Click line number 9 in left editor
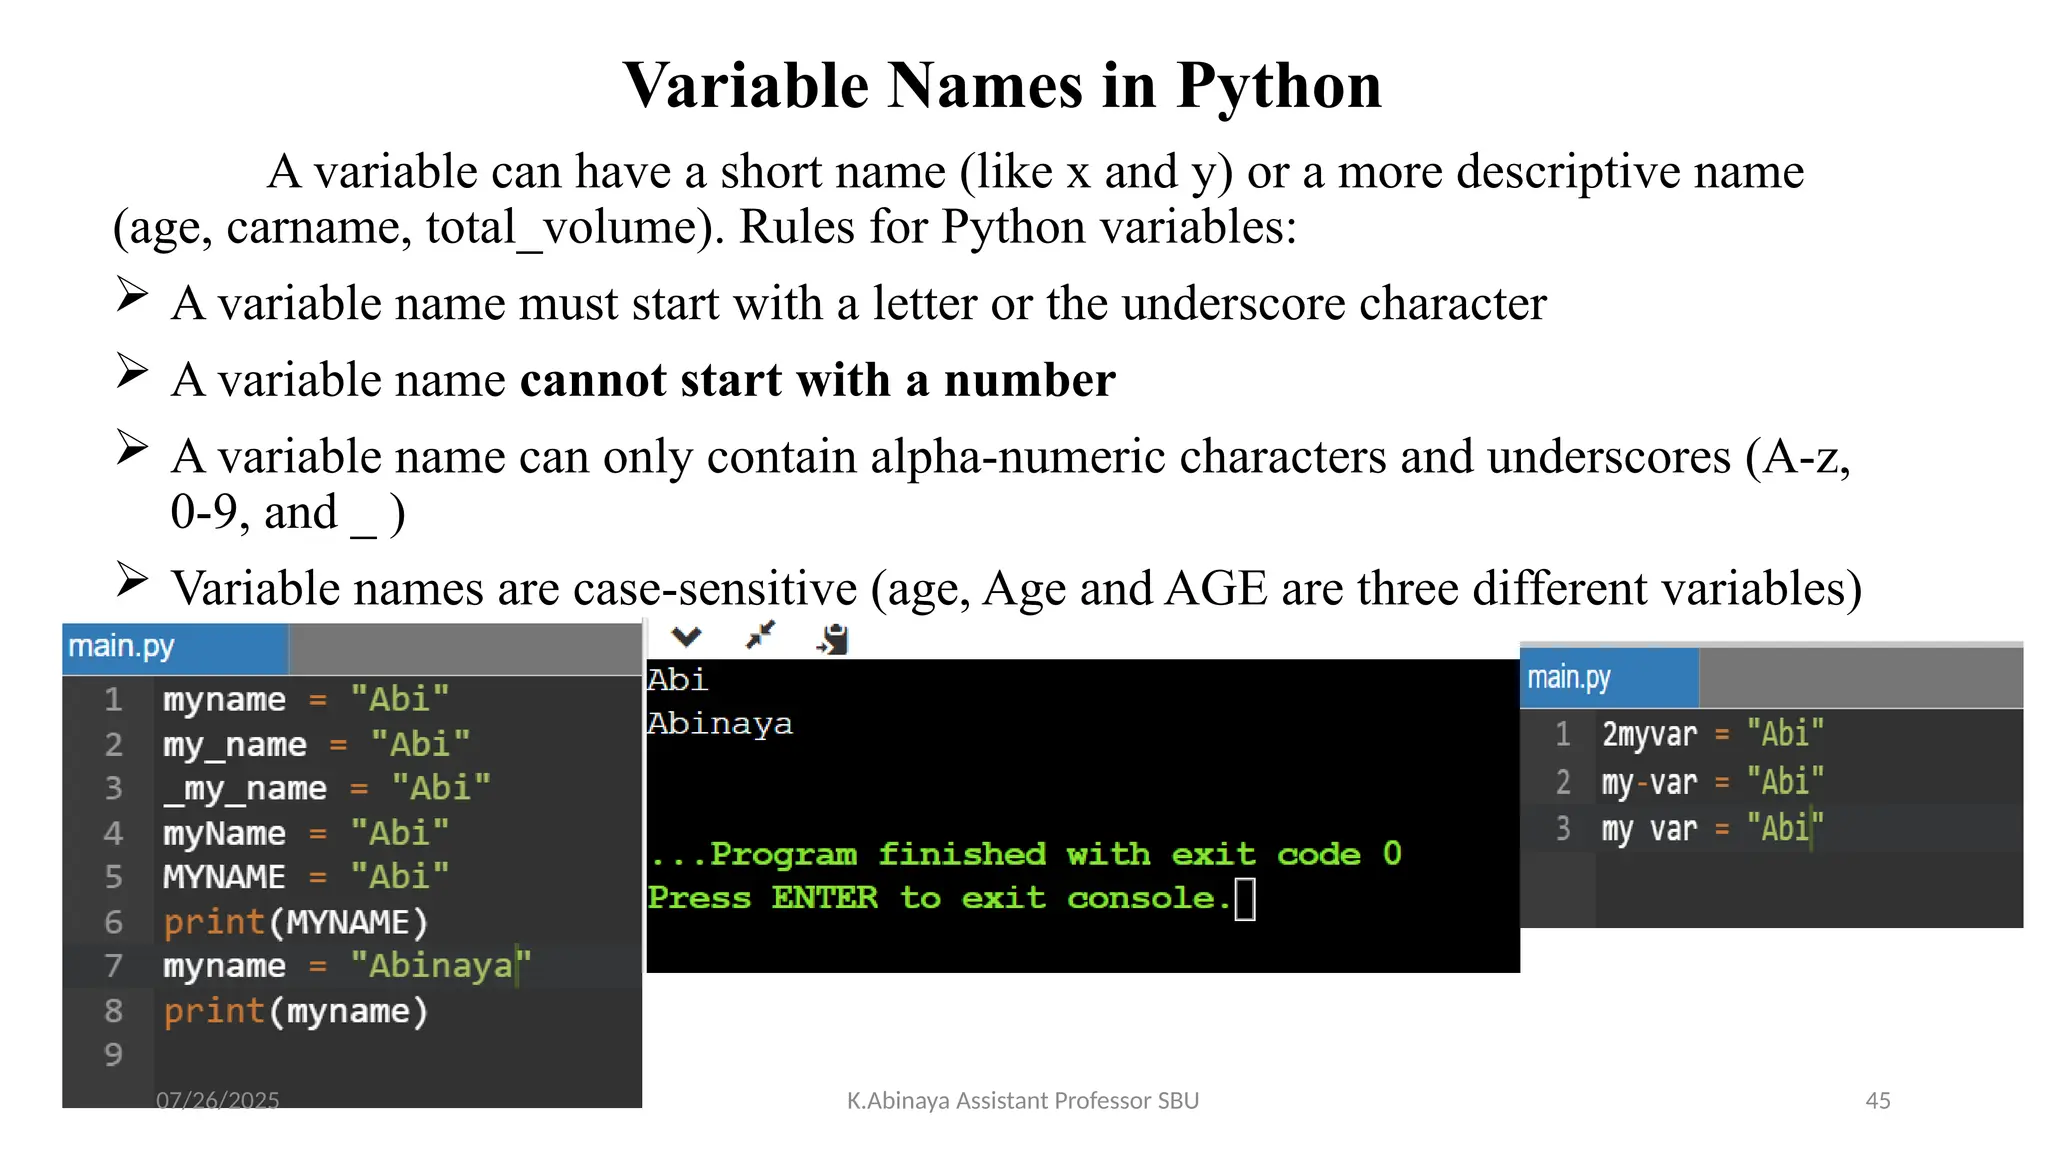This screenshot has height=1152, width=2048. [113, 1055]
